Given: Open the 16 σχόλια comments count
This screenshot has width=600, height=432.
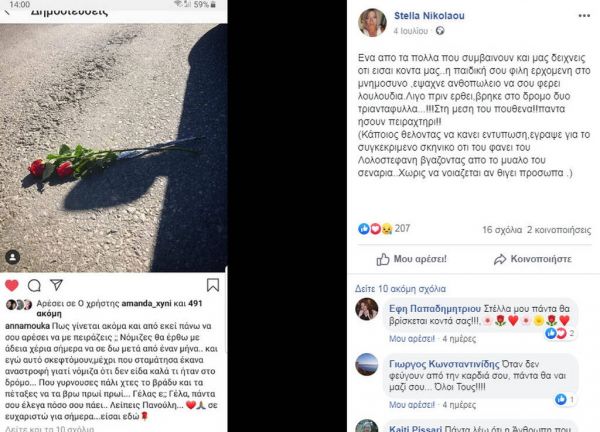Looking at the screenshot, I should (502, 230).
